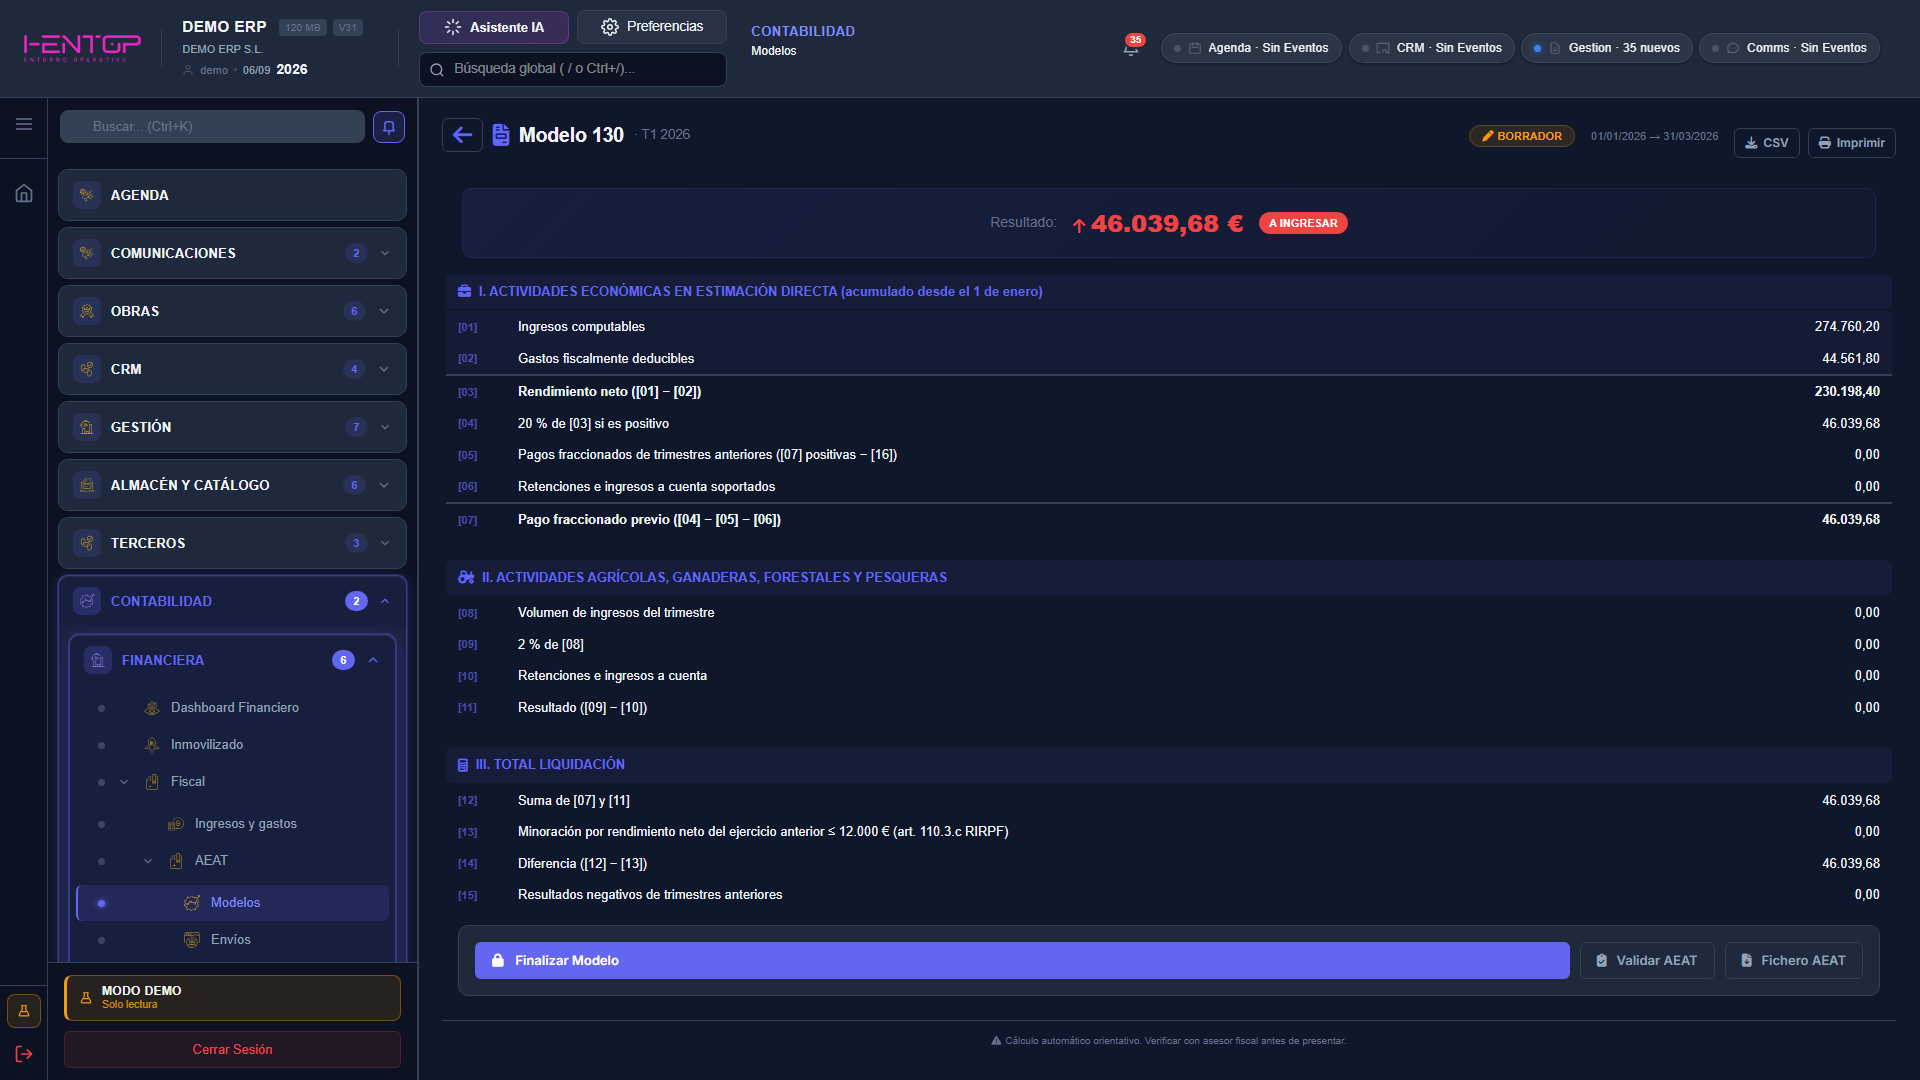
Task: Open the notifications bell with 35 badge
Action: point(1131,47)
